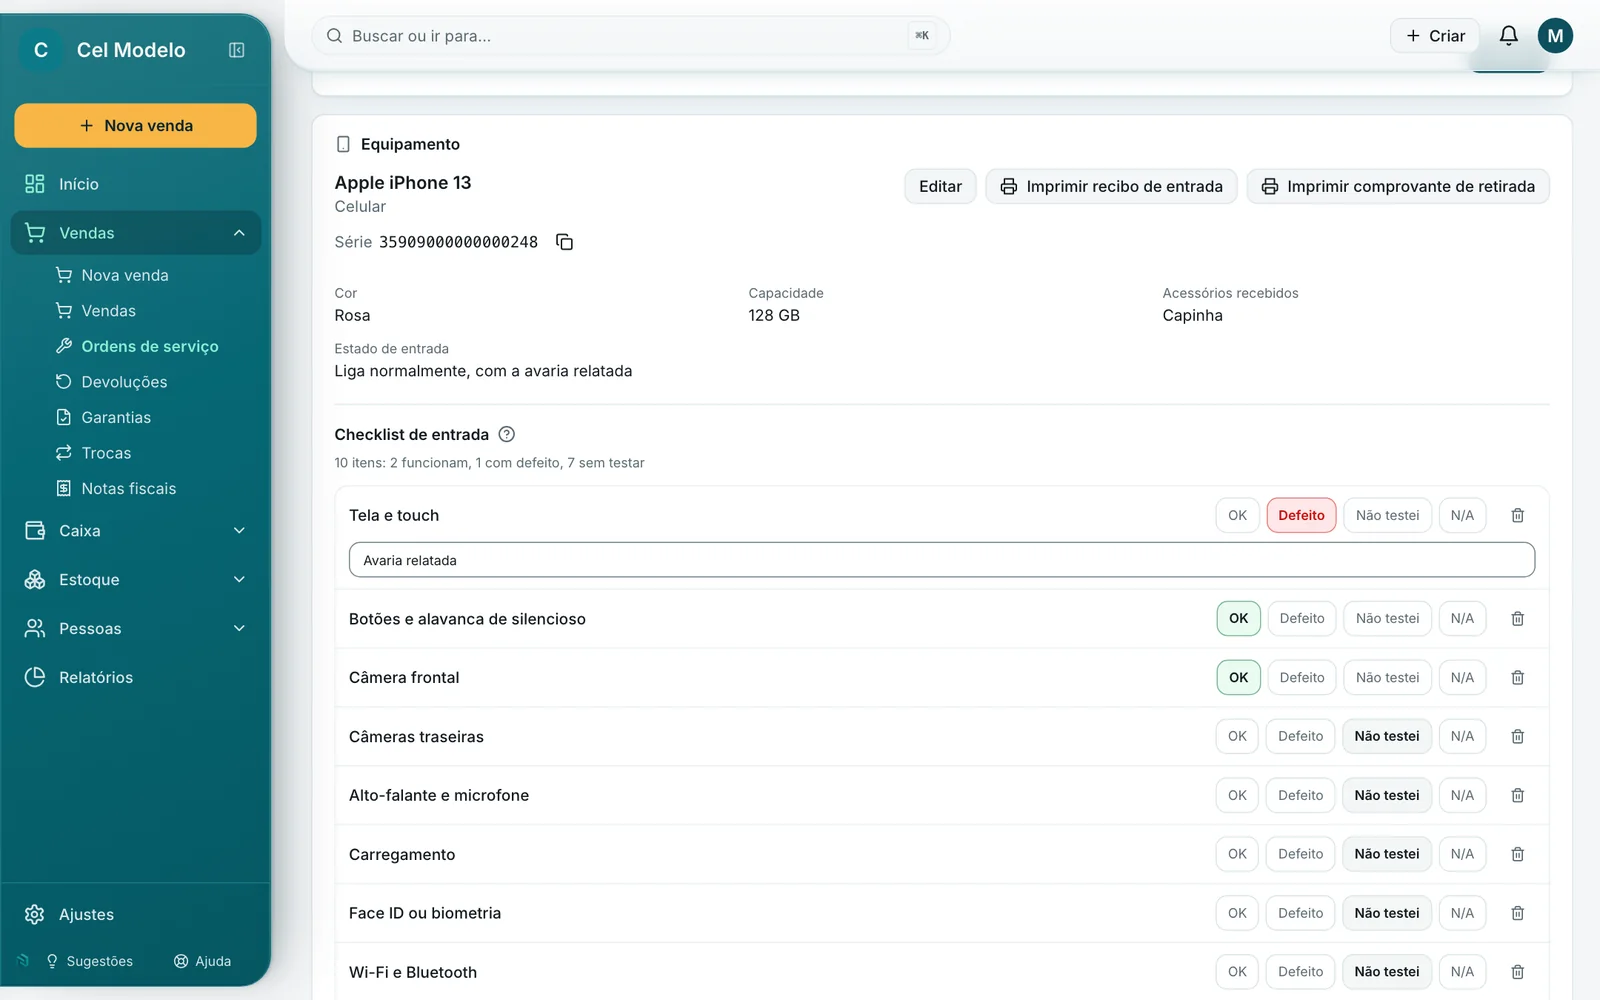The width and height of the screenshot is (1600, 1000).
Task: Expand the Caixa menu section
Action: [136, 531]
